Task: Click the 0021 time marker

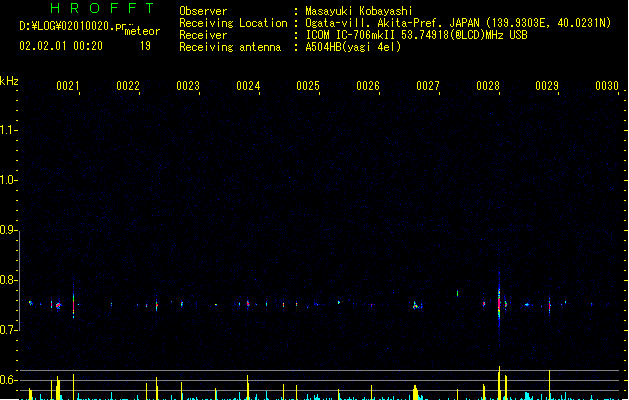Action: pos(67,86)
